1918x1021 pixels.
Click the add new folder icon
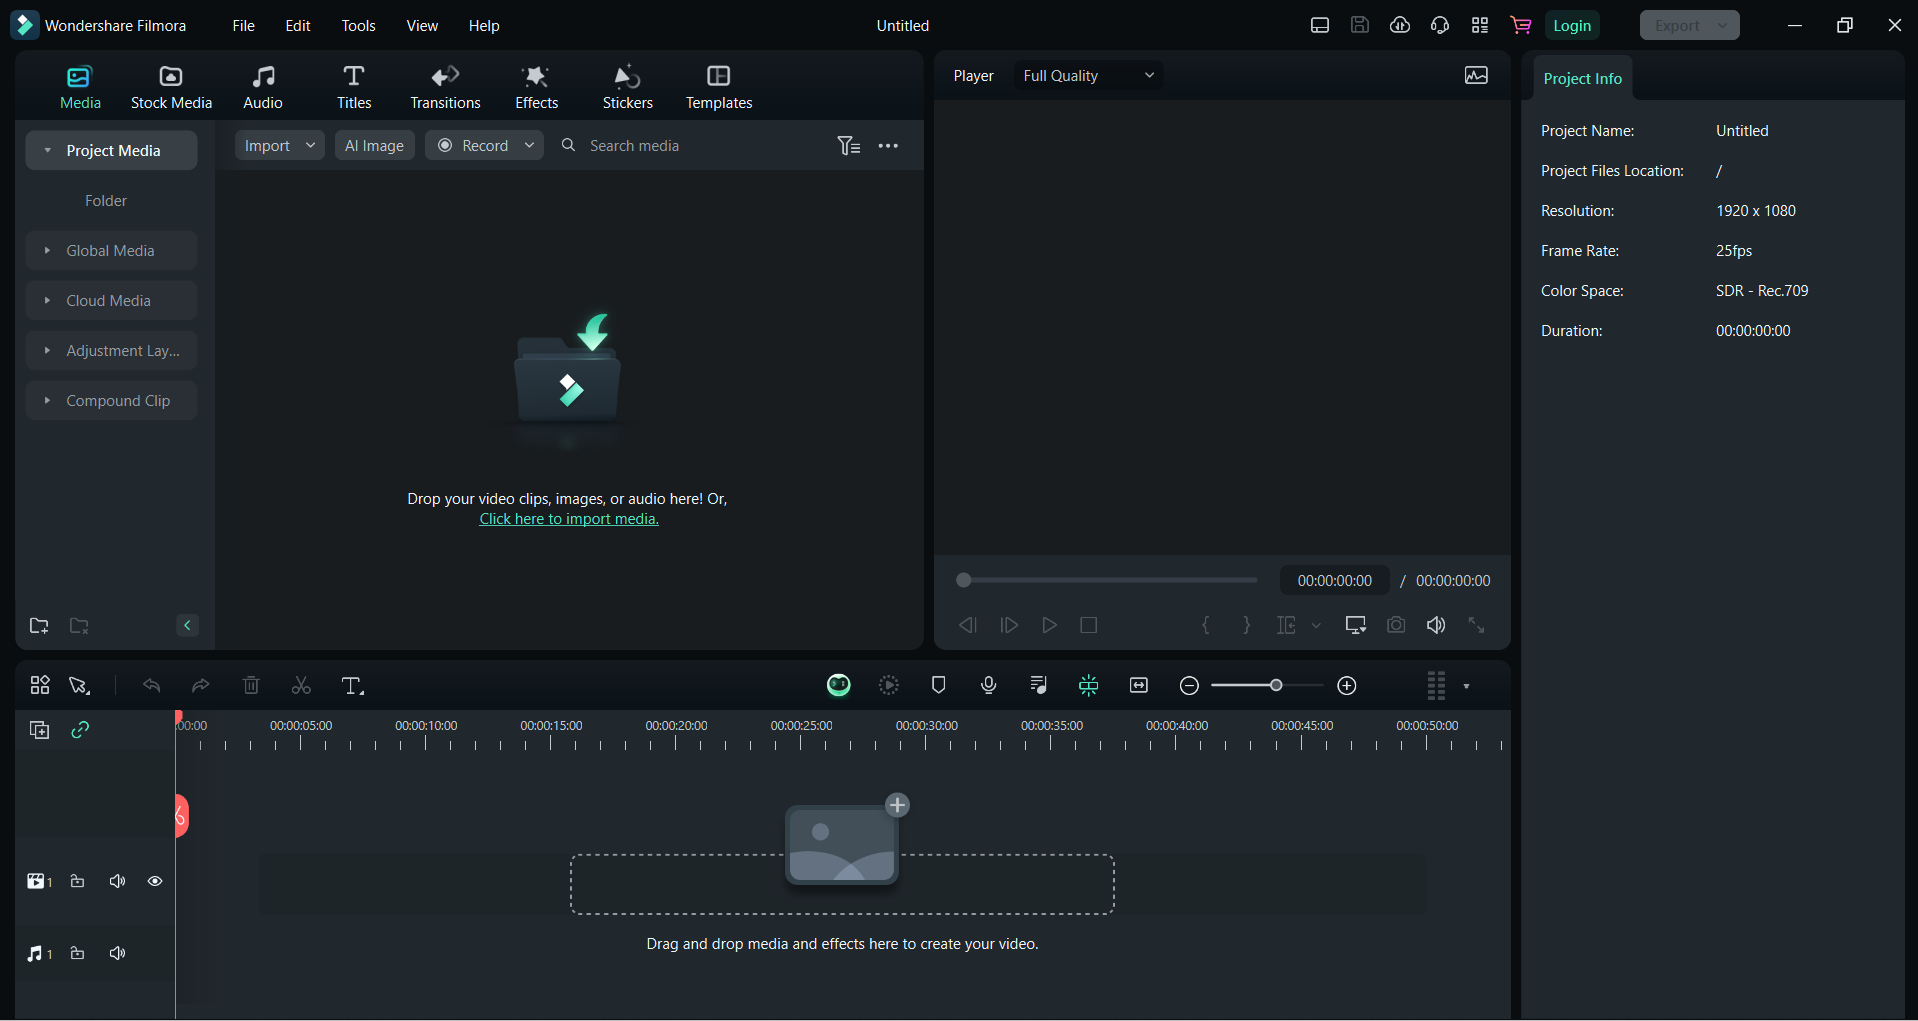pos(39,626)
